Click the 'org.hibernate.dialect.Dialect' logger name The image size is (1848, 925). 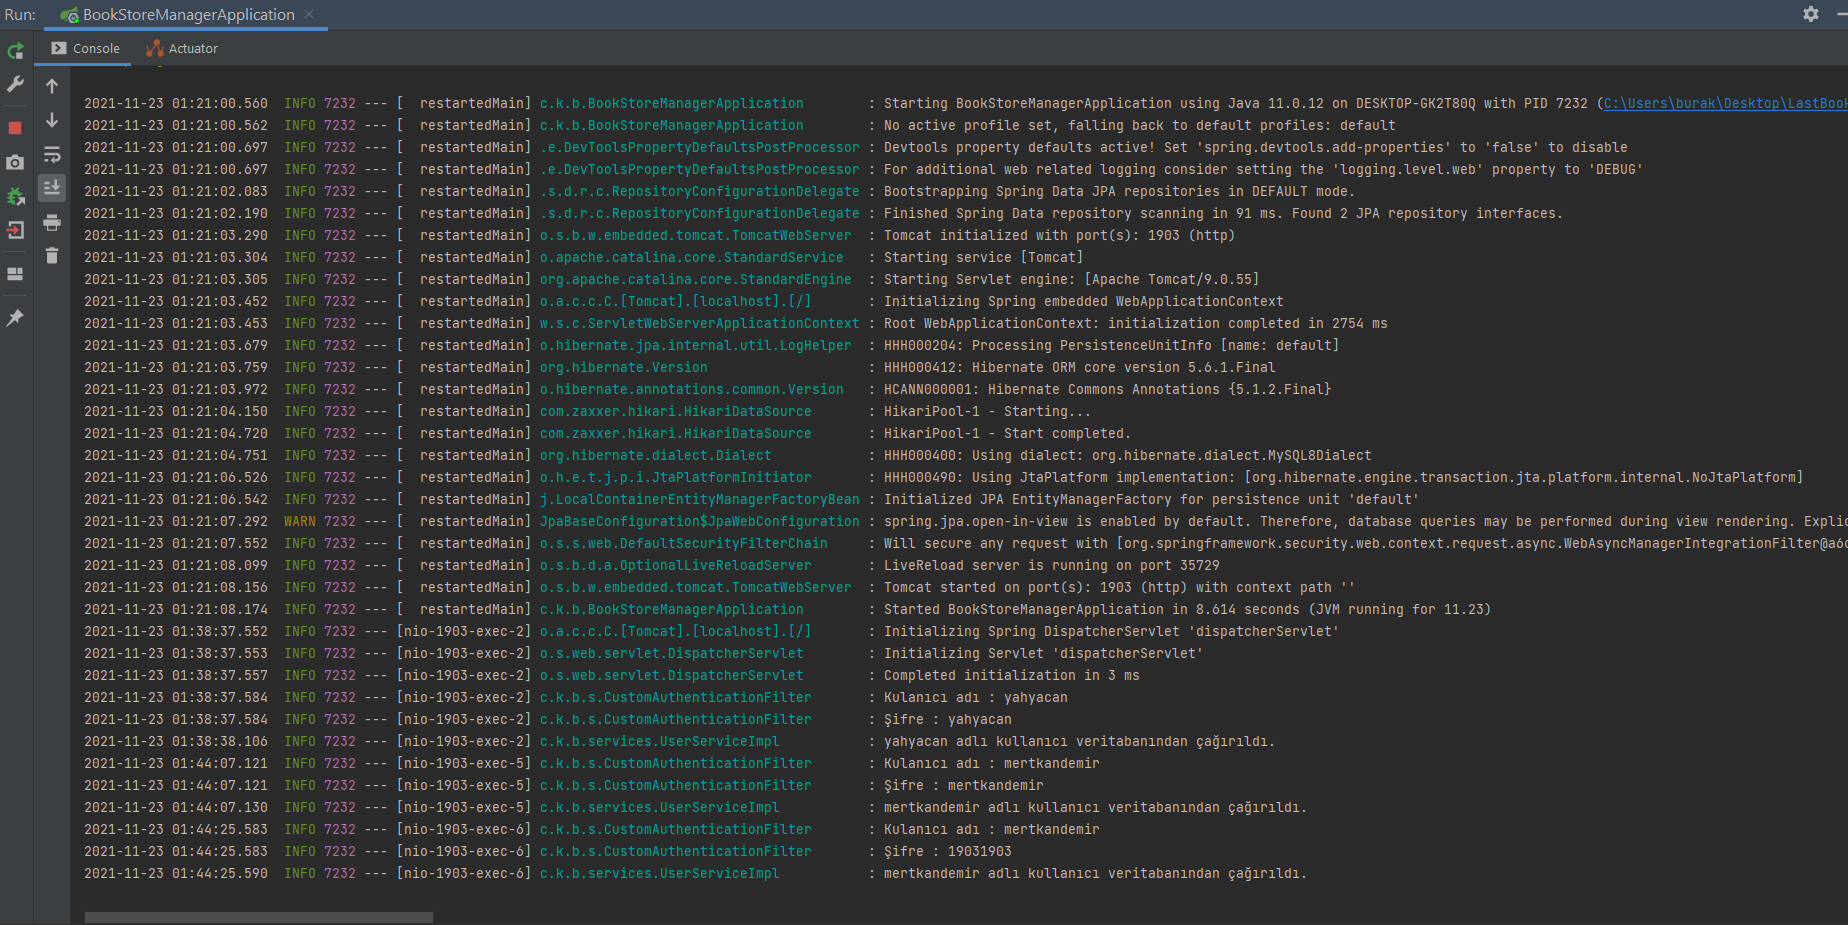pyautogui.click(x=655, y=455)
